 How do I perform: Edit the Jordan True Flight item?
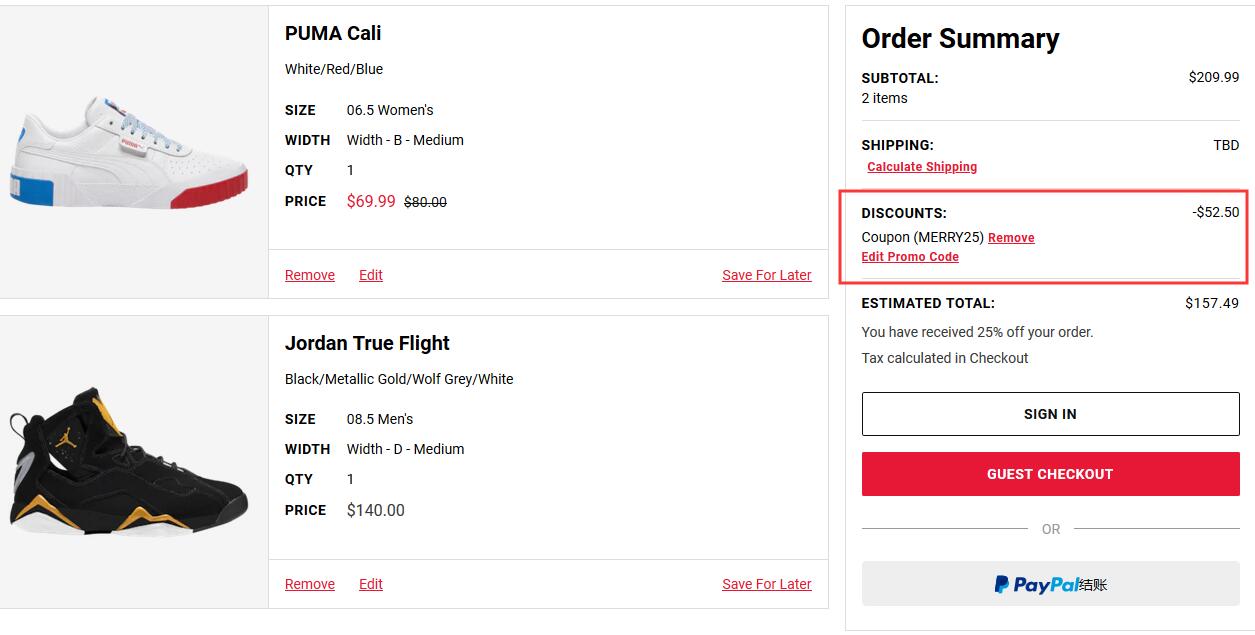[x=371, y=584]
